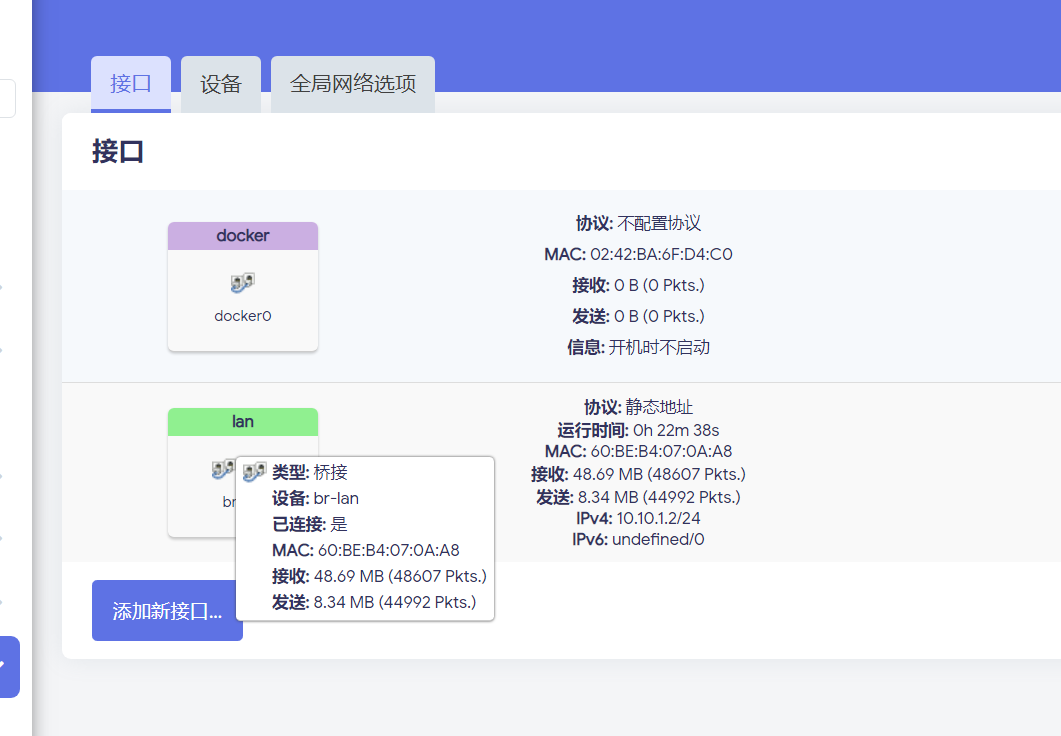Select the 接口 tab
Screen dimensions: 1061x736
pyautogui.click(x=131, y=84)
